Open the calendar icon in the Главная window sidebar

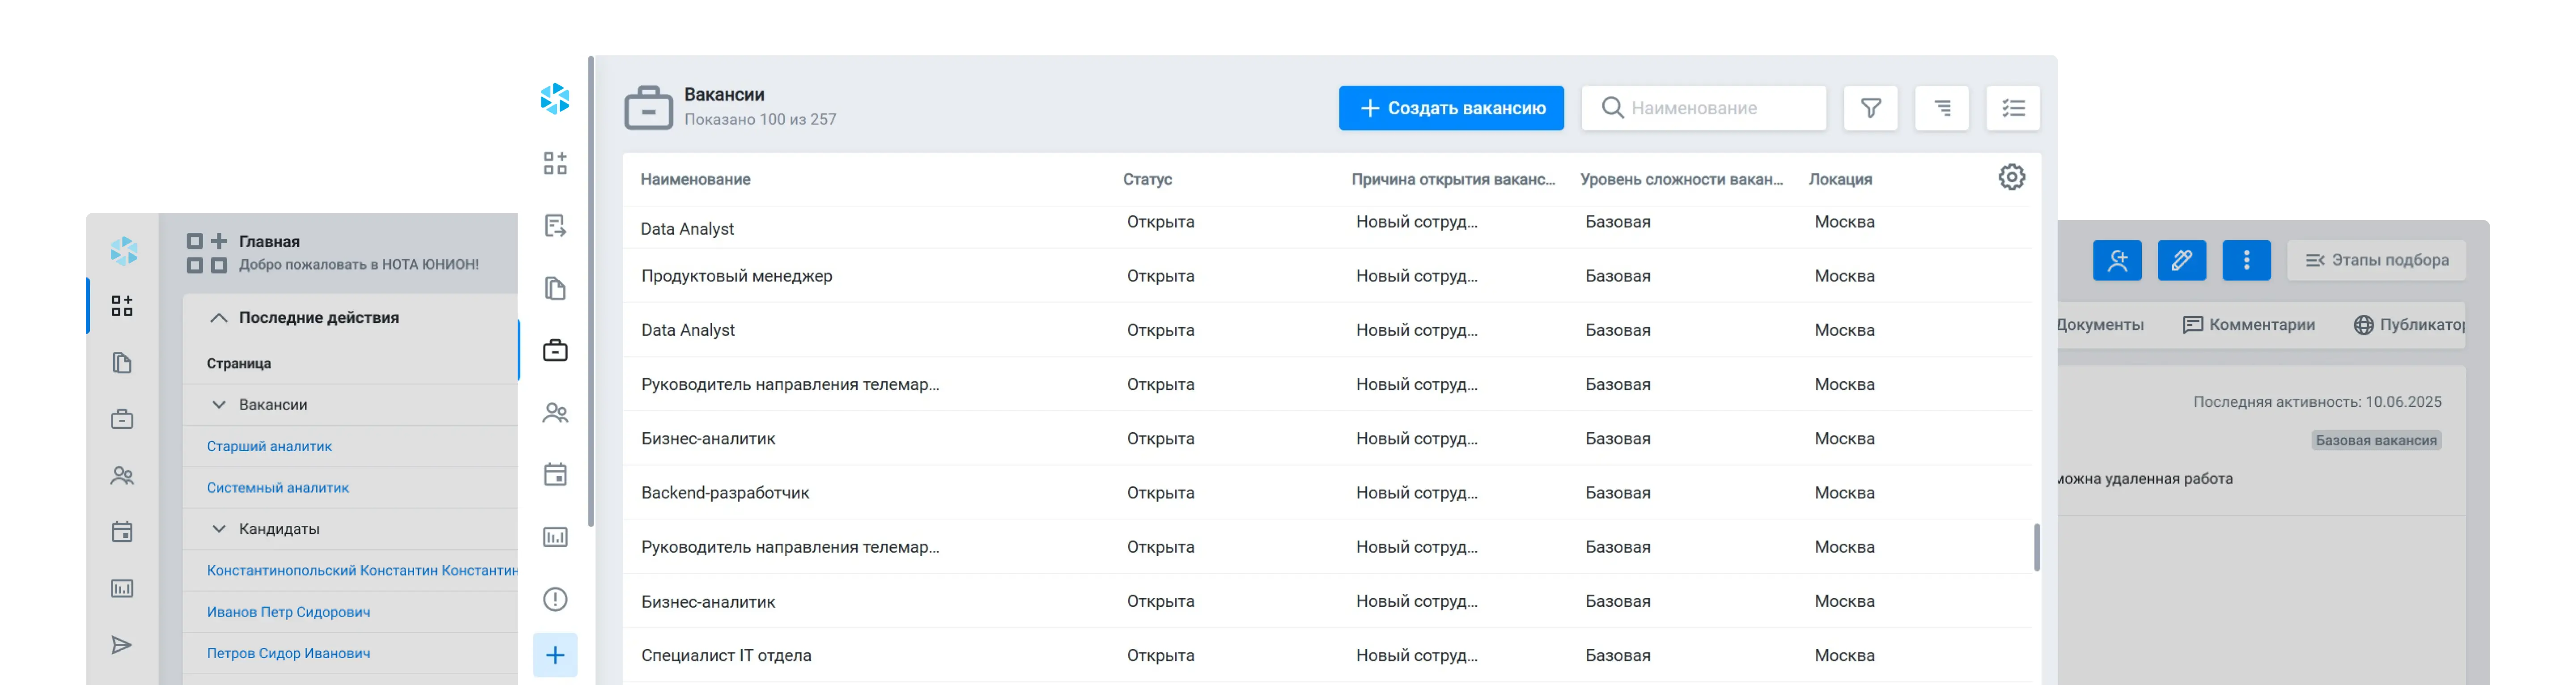pos(122,532)
